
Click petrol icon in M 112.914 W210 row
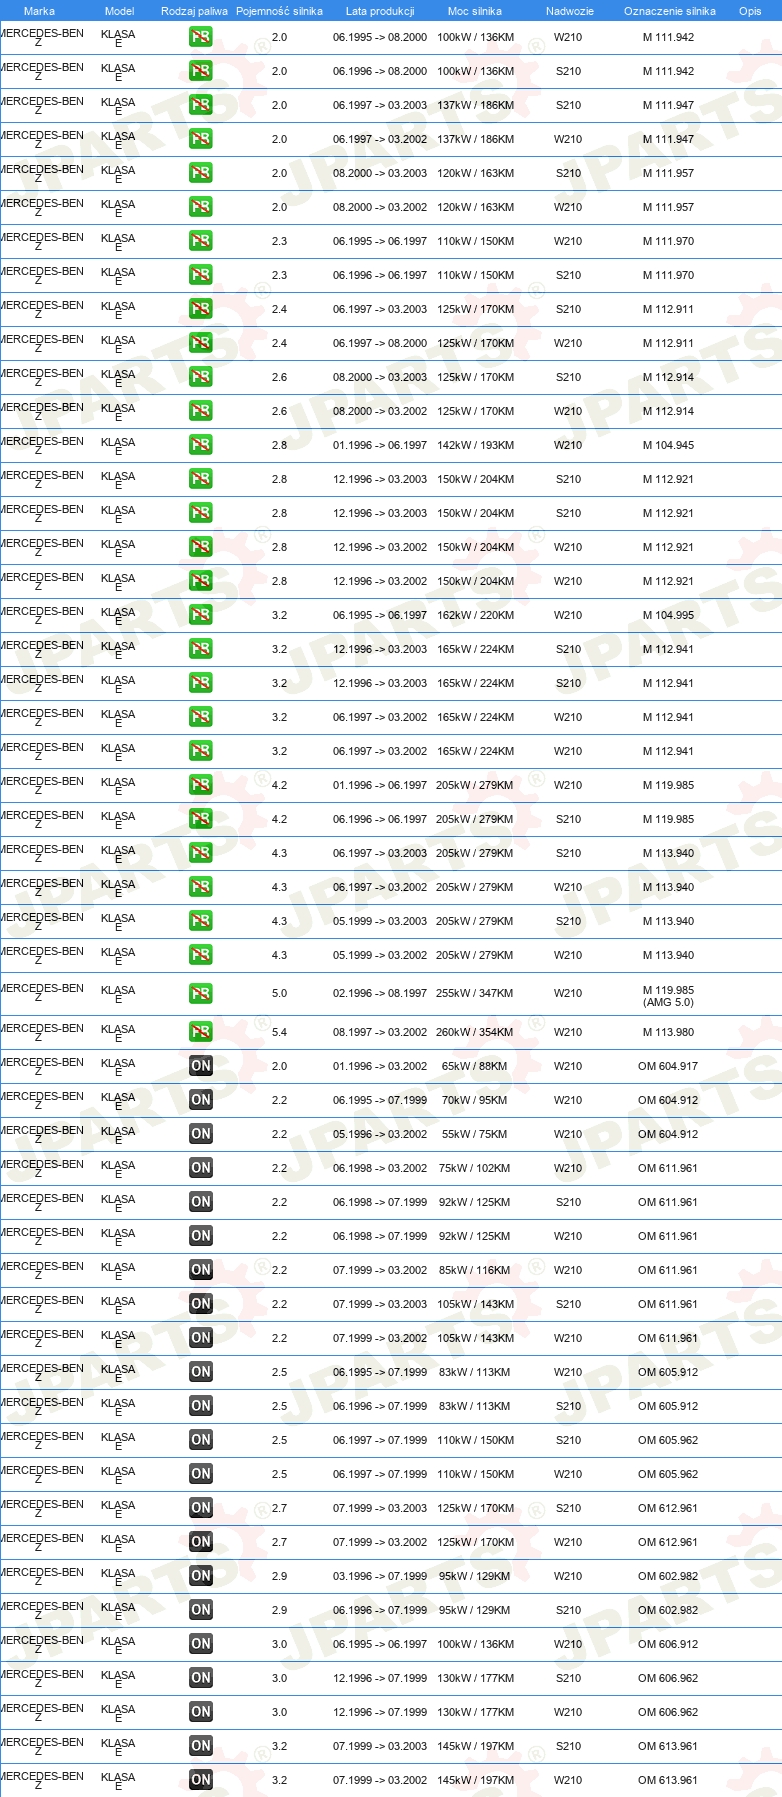click(x=201, y=412)
